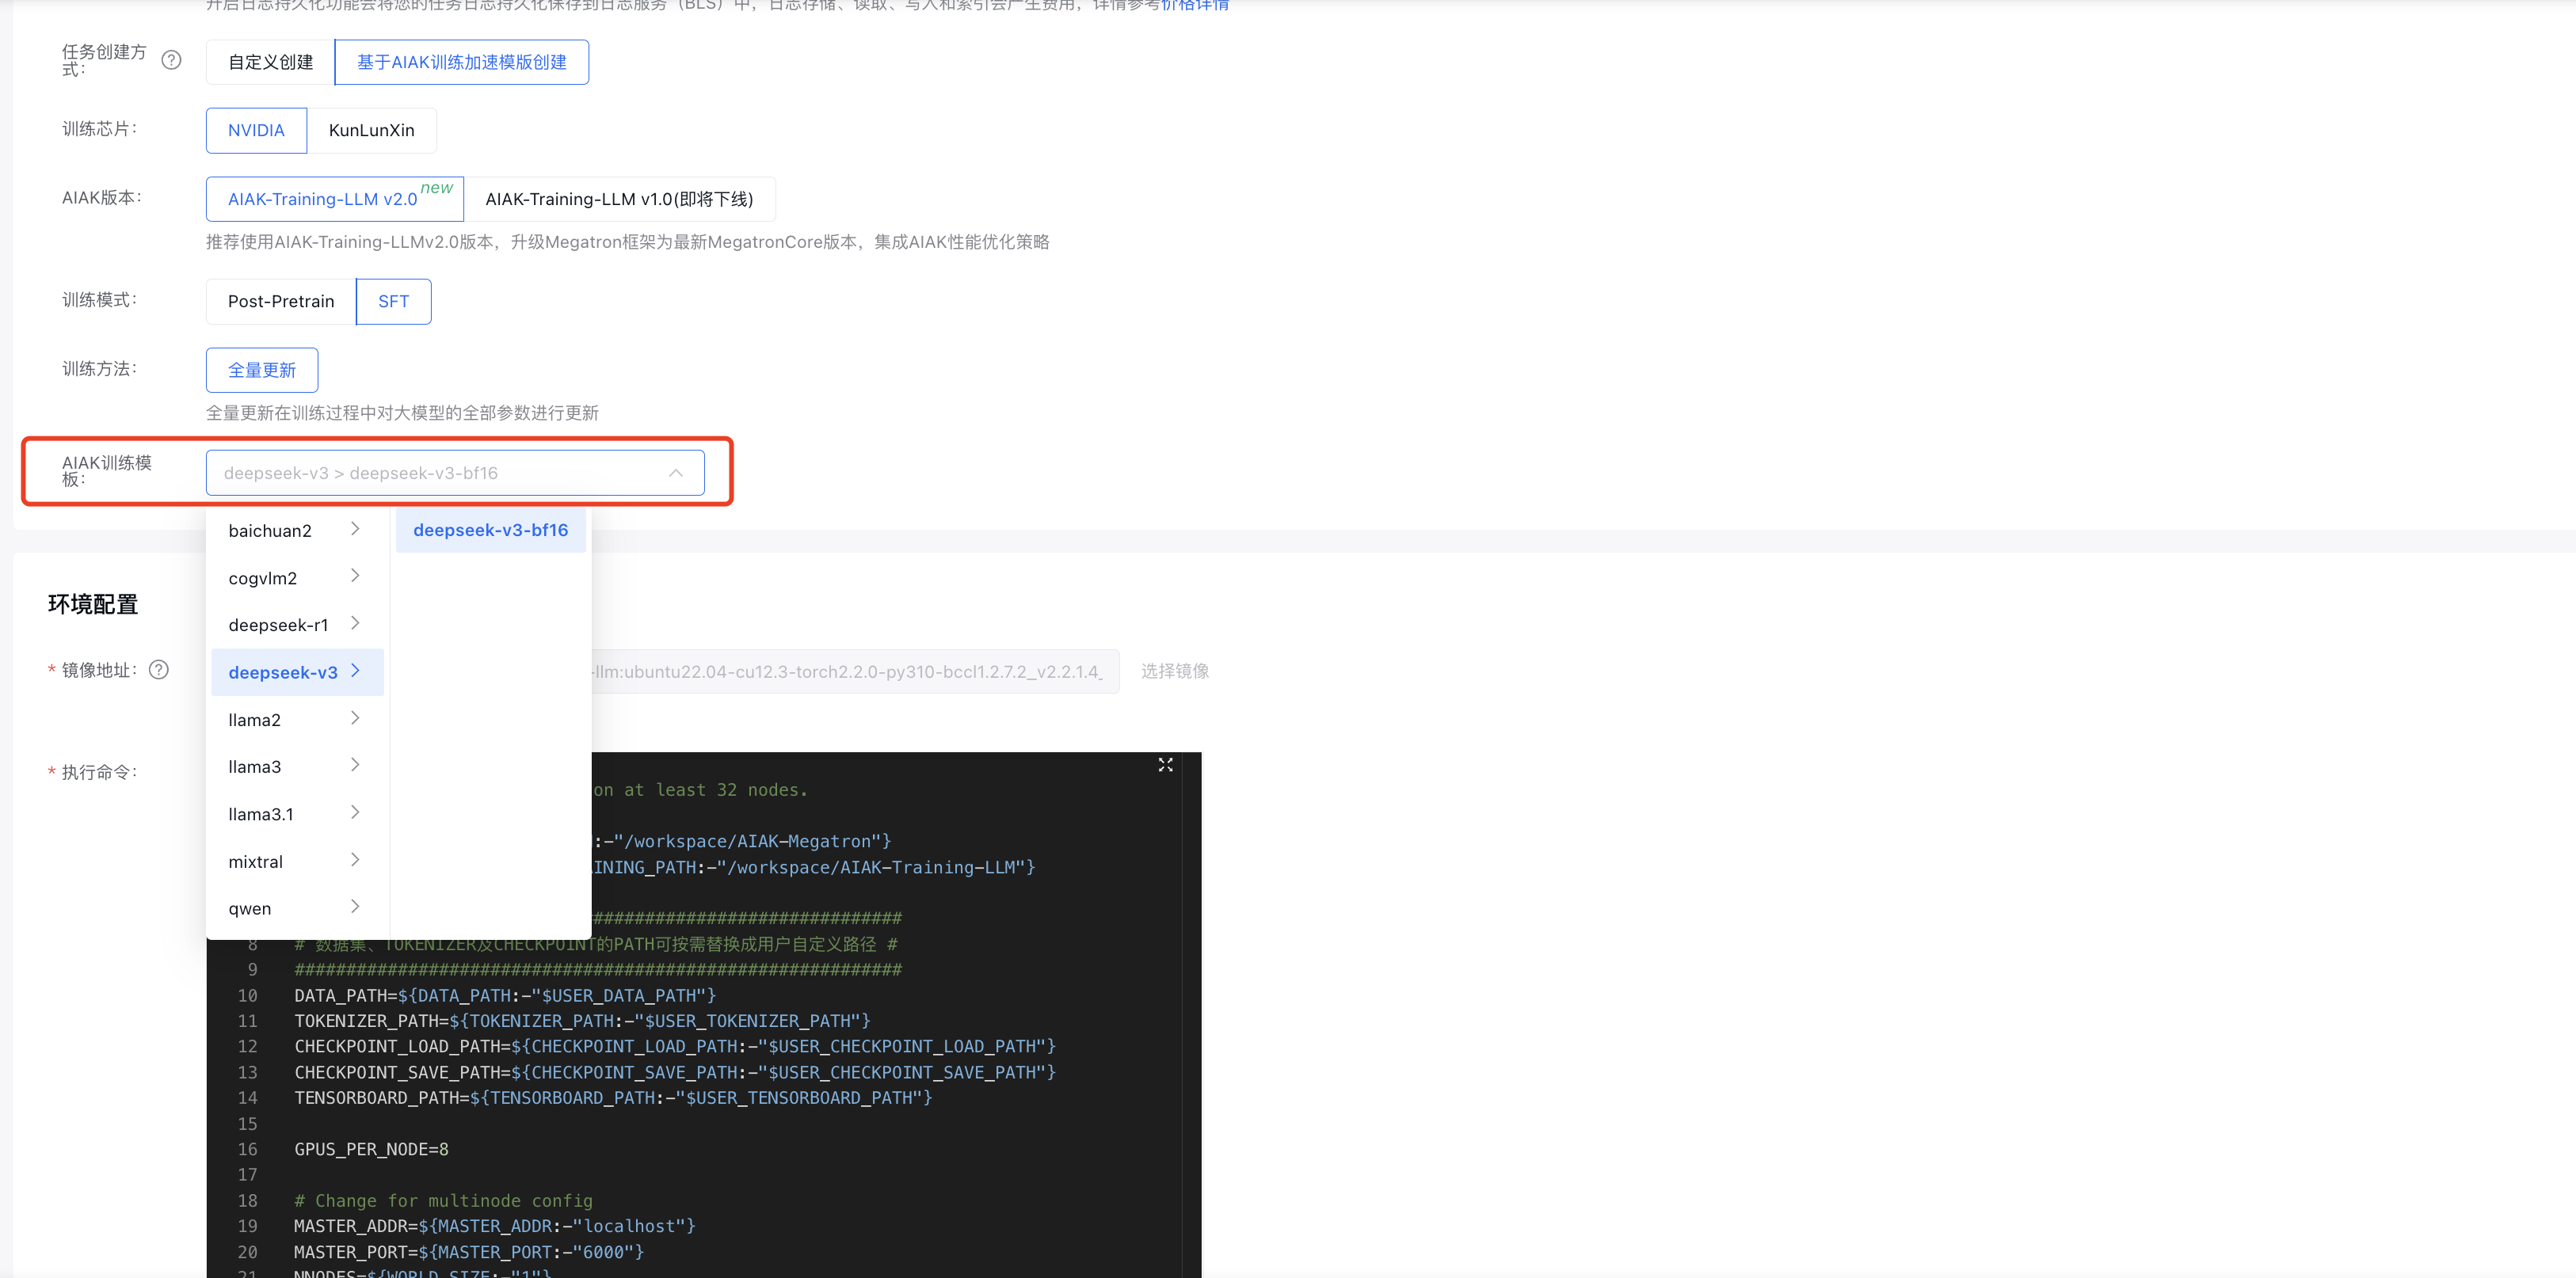The width and height of the screenshot is (2576, 1278).
Task: Click line 19 MASTER_ADDR in editor
Action: tap(495, 1226)
